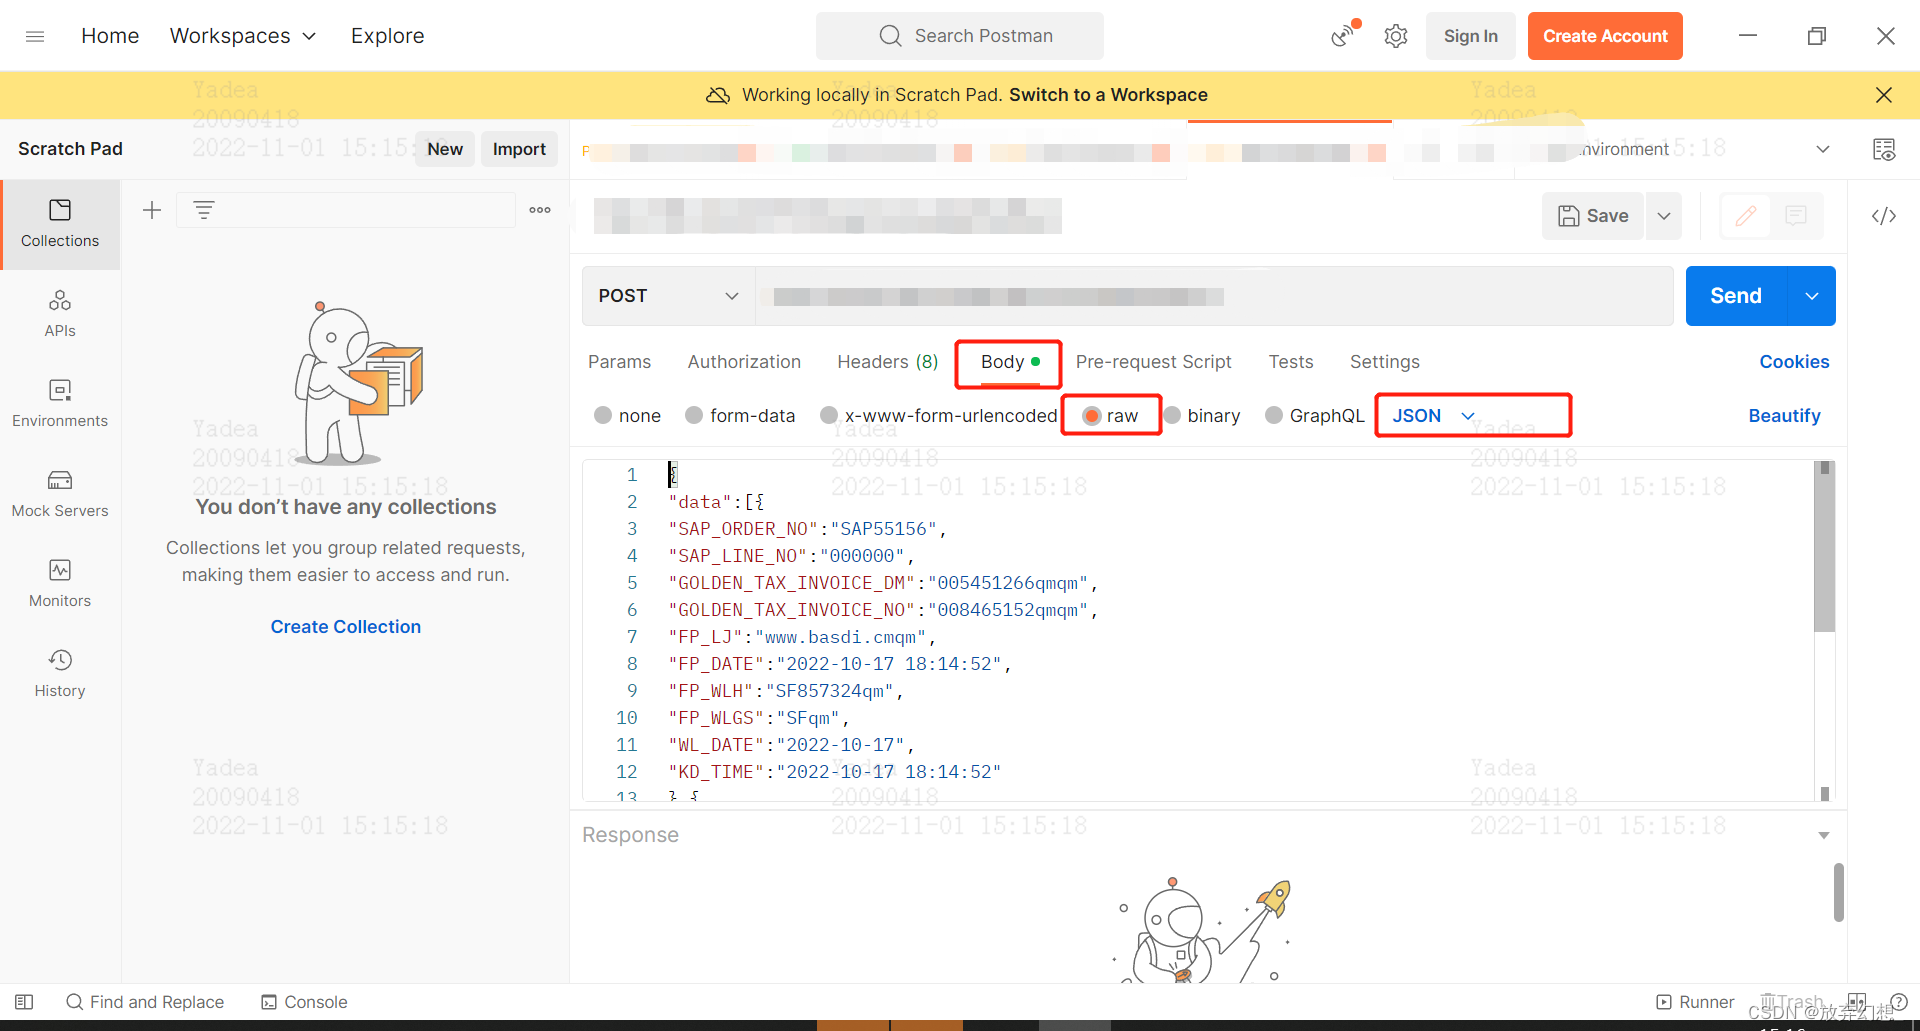This screenshot has height=1031, width=1920.
Task: Click the filter collections icon
Action: pyautogui.click(x=204, y=210)
